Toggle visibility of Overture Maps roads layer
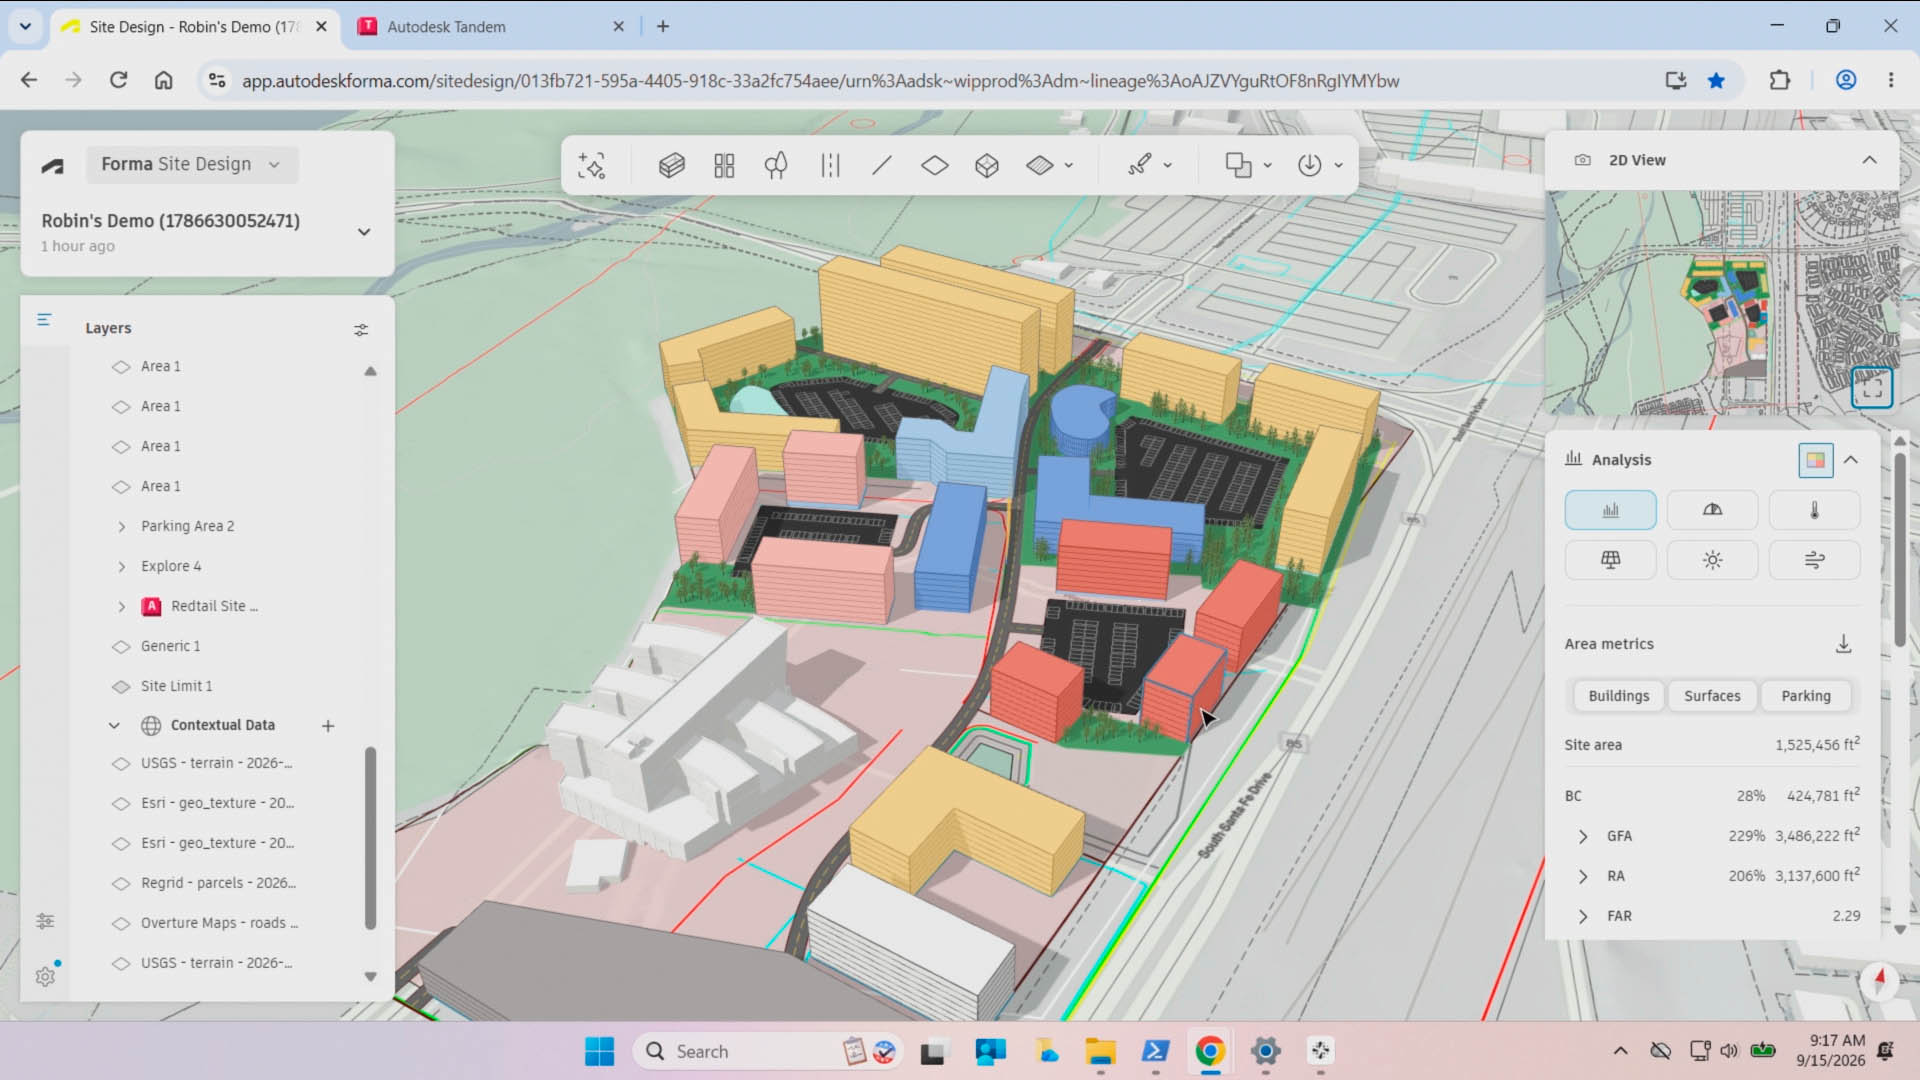Image resolution: width=1920 pixels, height=1080 pixels. [x=121, y=924]
